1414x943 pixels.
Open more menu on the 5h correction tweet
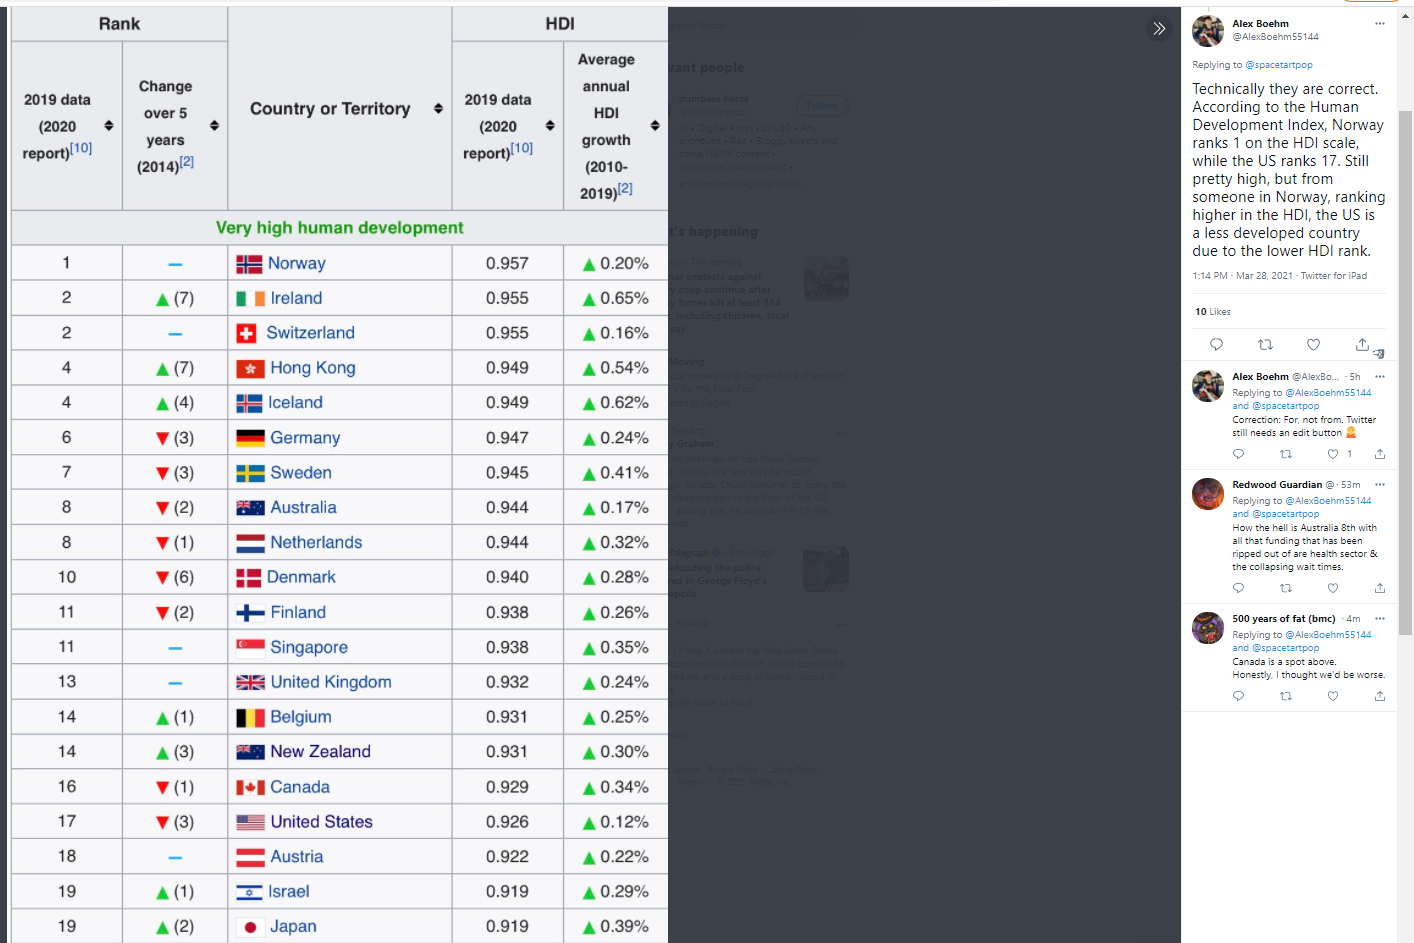coord(1380,377)
